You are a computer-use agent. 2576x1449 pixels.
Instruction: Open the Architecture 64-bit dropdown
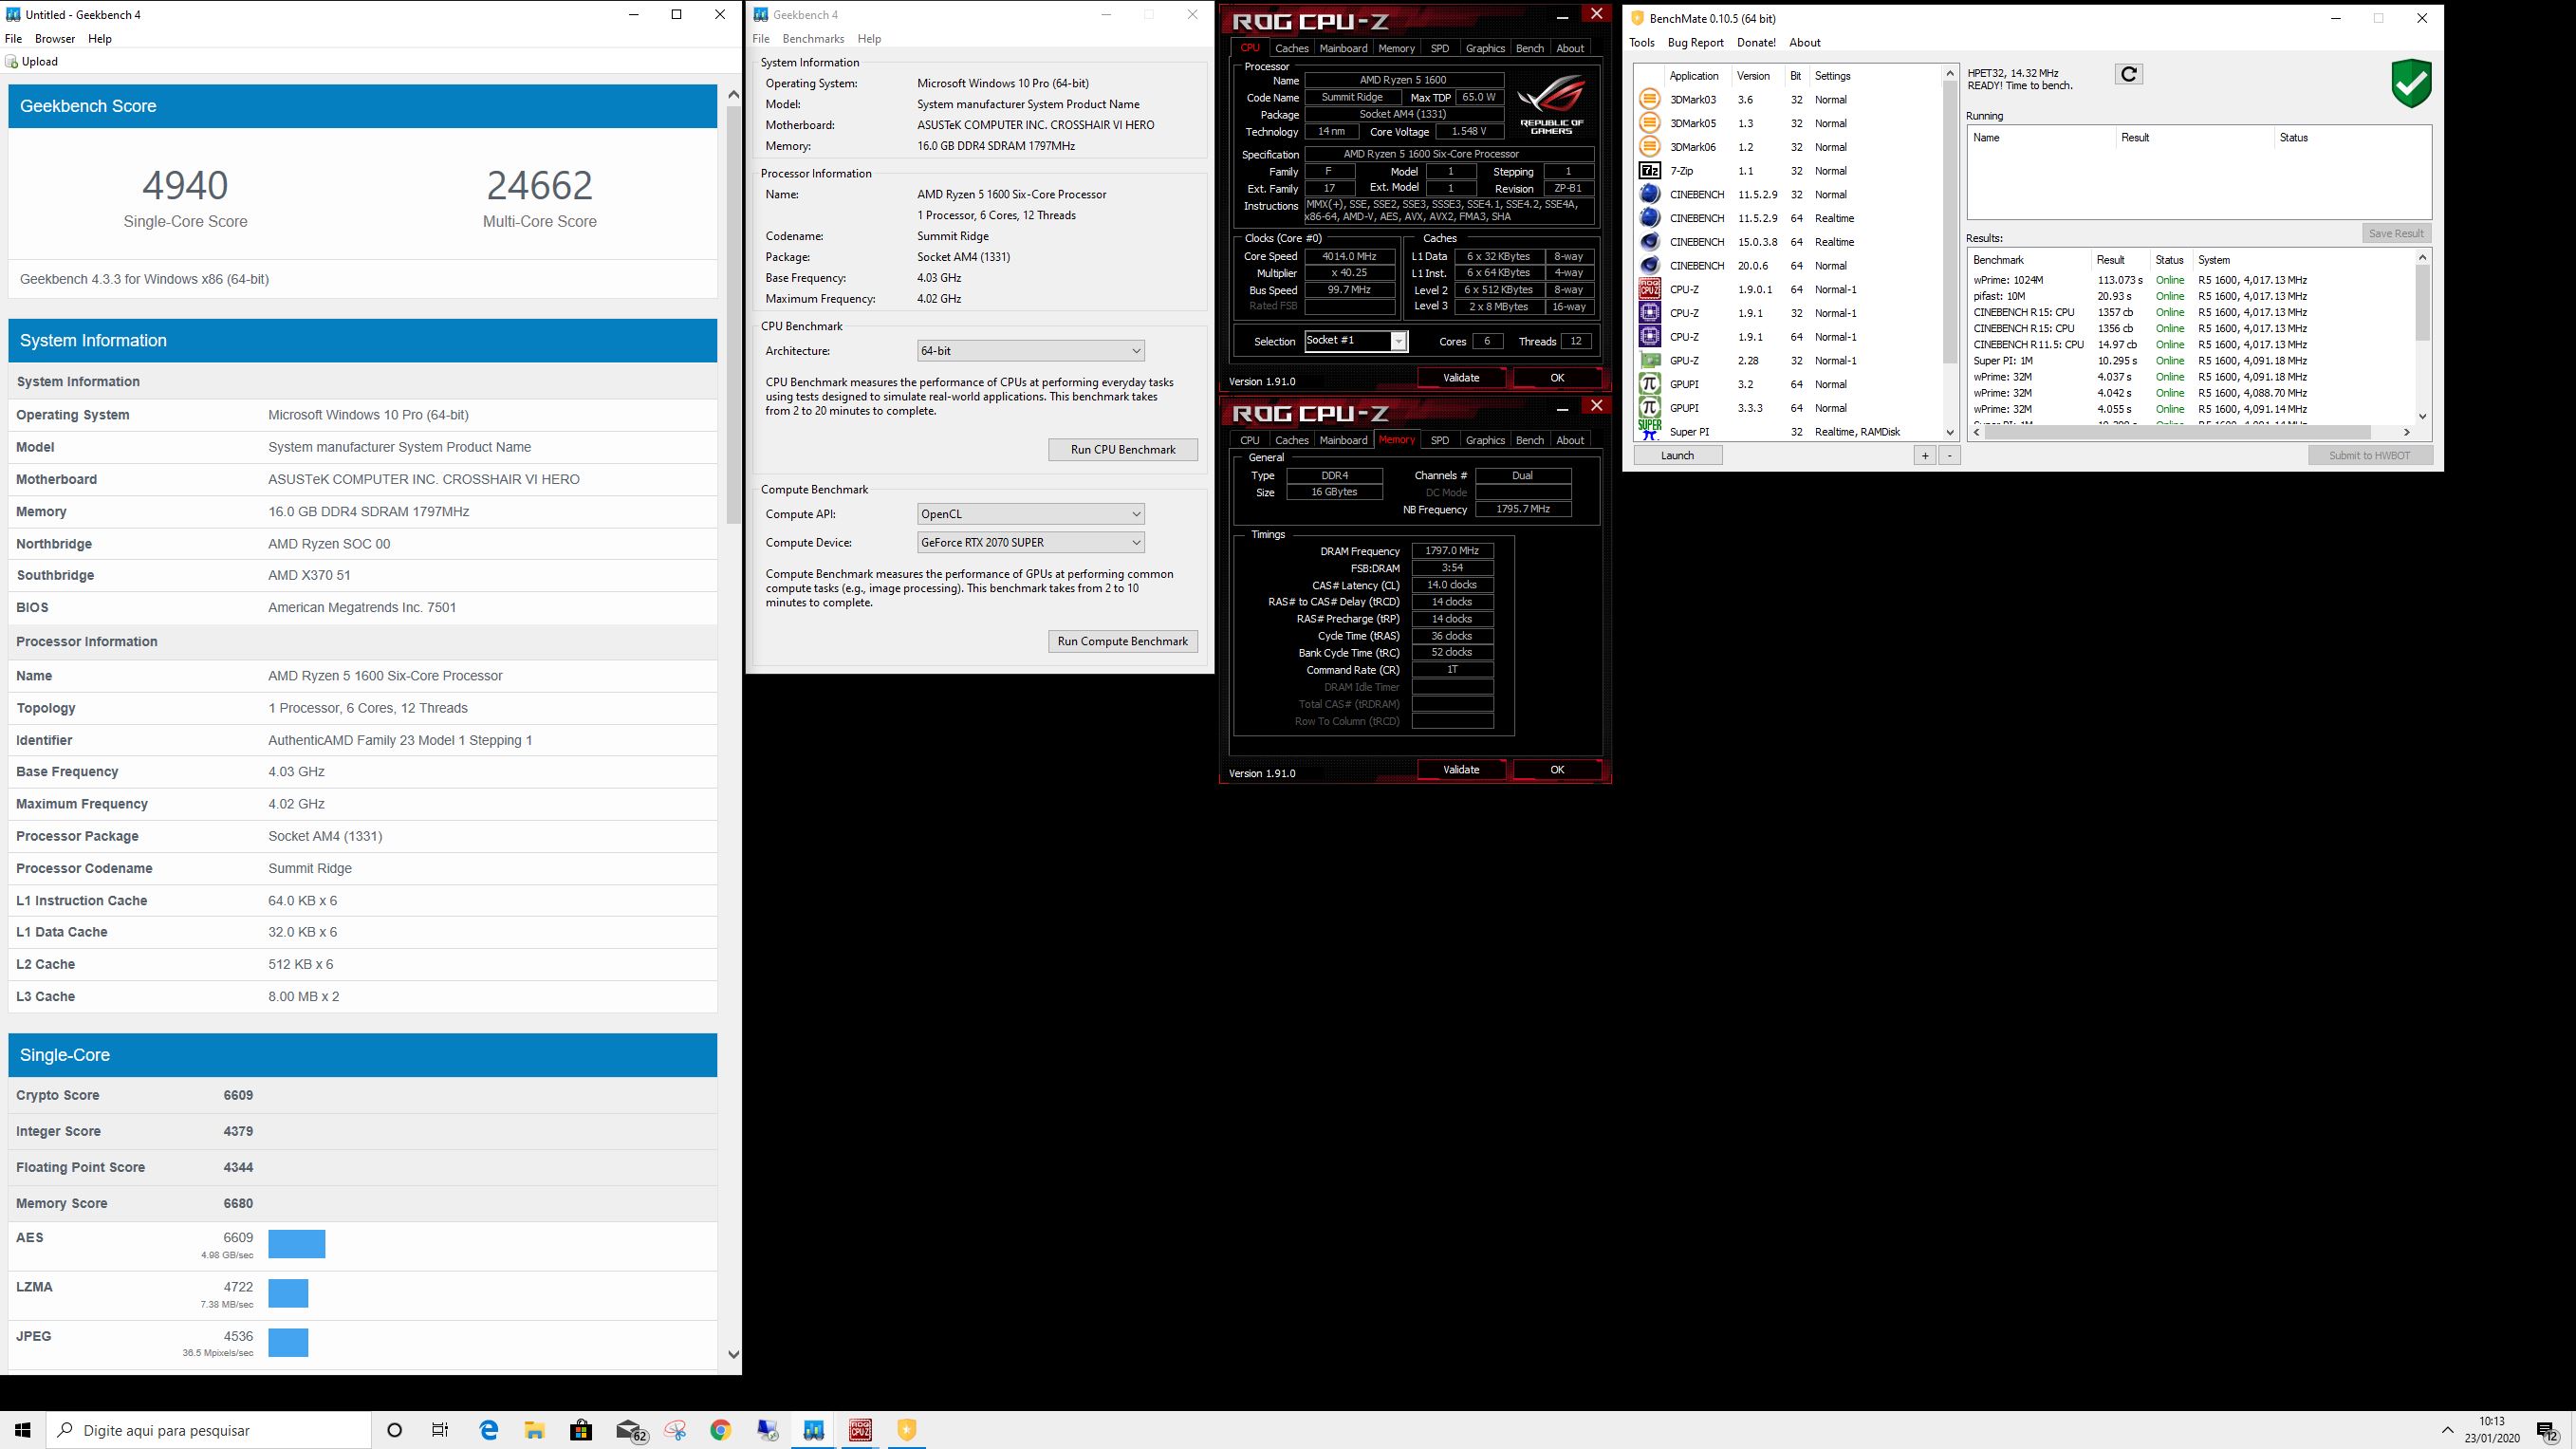point(1030,351)
